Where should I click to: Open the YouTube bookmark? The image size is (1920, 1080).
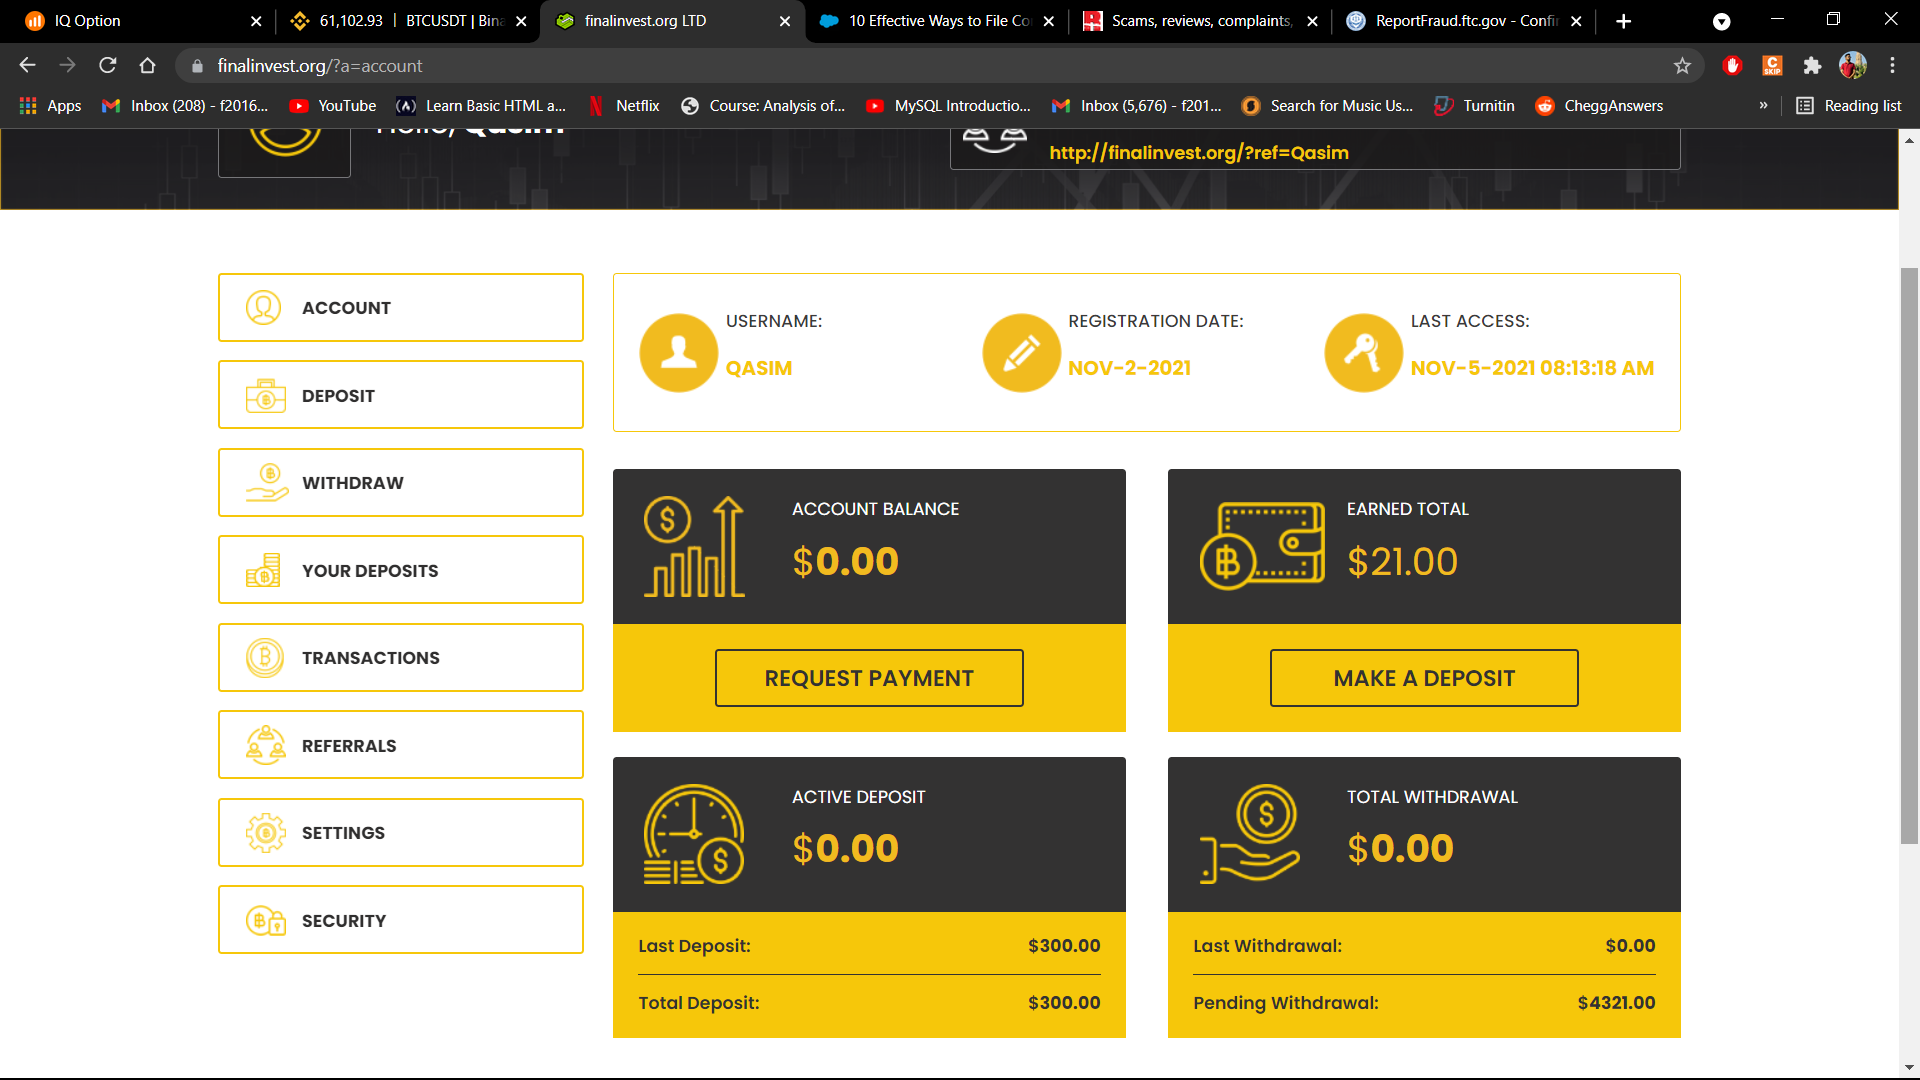[x=333, y=105]
